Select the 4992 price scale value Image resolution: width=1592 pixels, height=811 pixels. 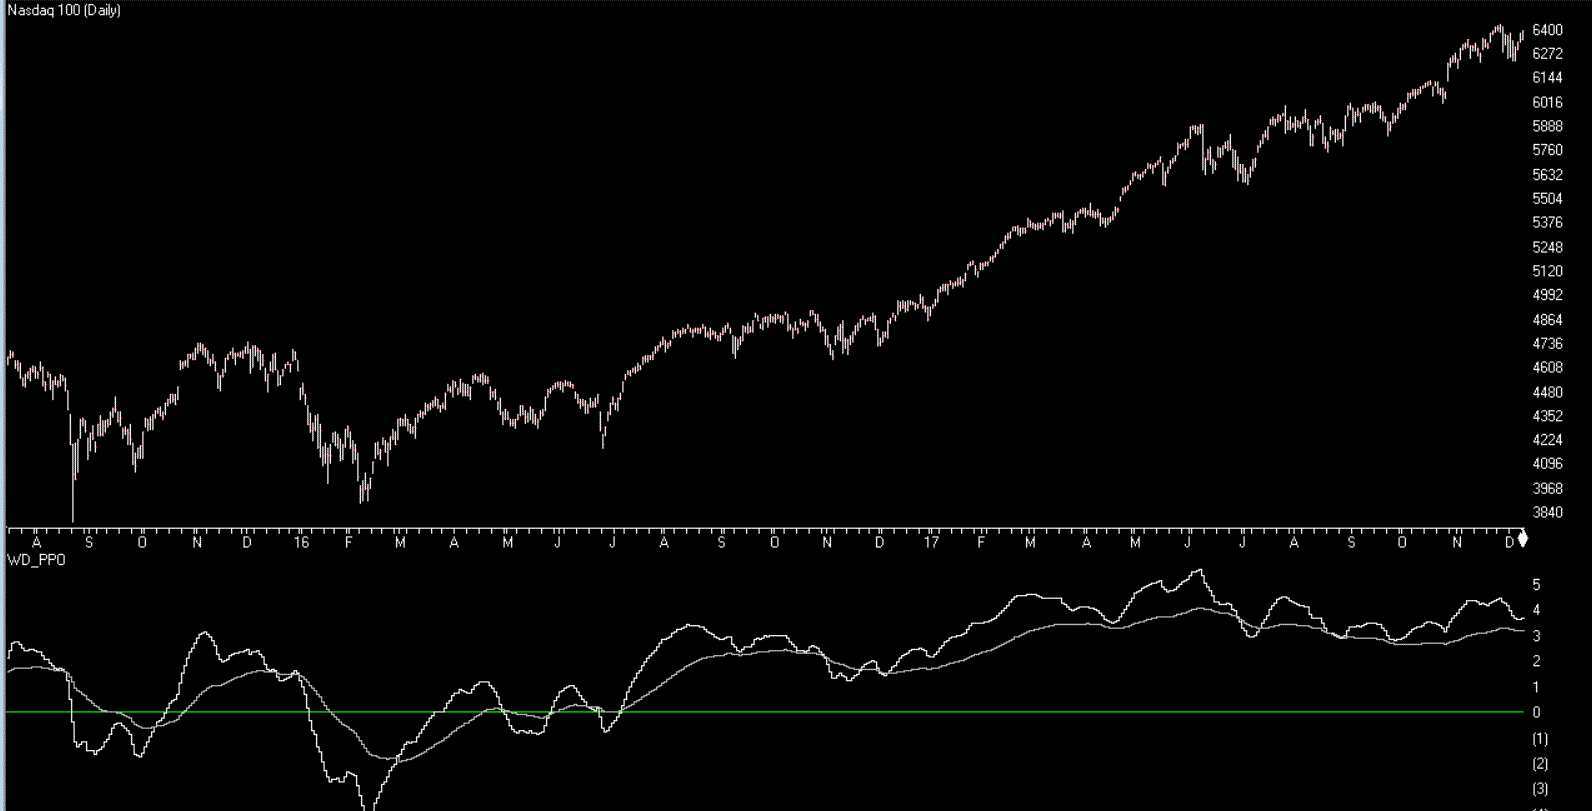(x=1547, y=295)
